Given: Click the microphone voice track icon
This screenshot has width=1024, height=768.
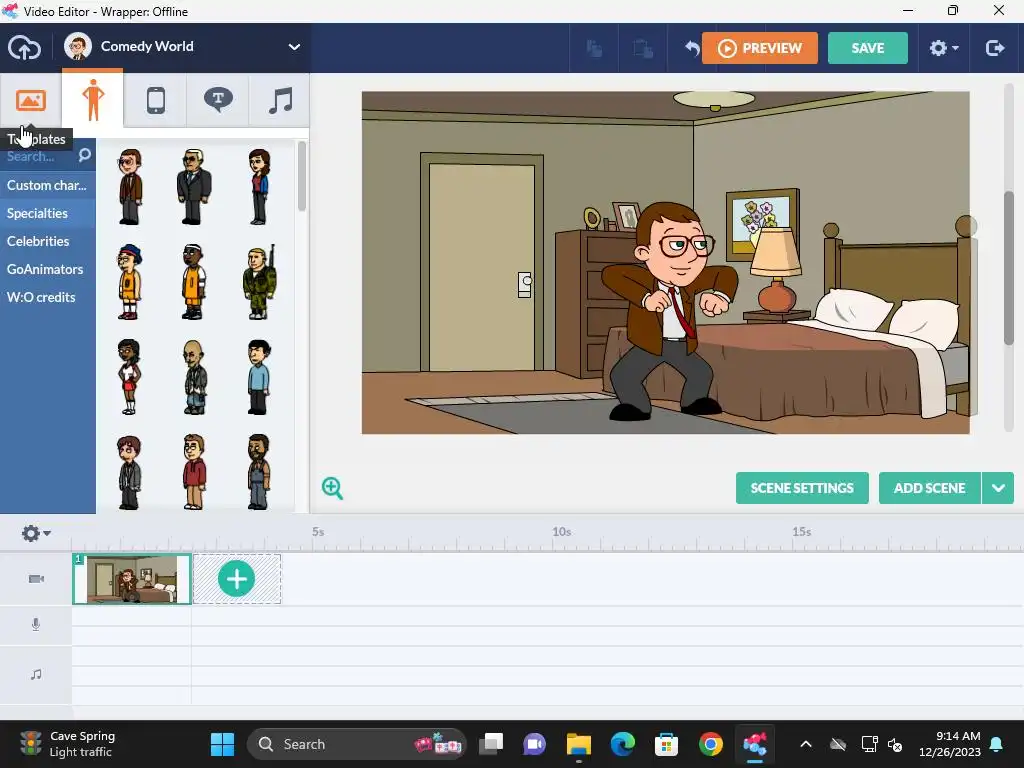Looking at the screenshot, I should pos(36,625).
